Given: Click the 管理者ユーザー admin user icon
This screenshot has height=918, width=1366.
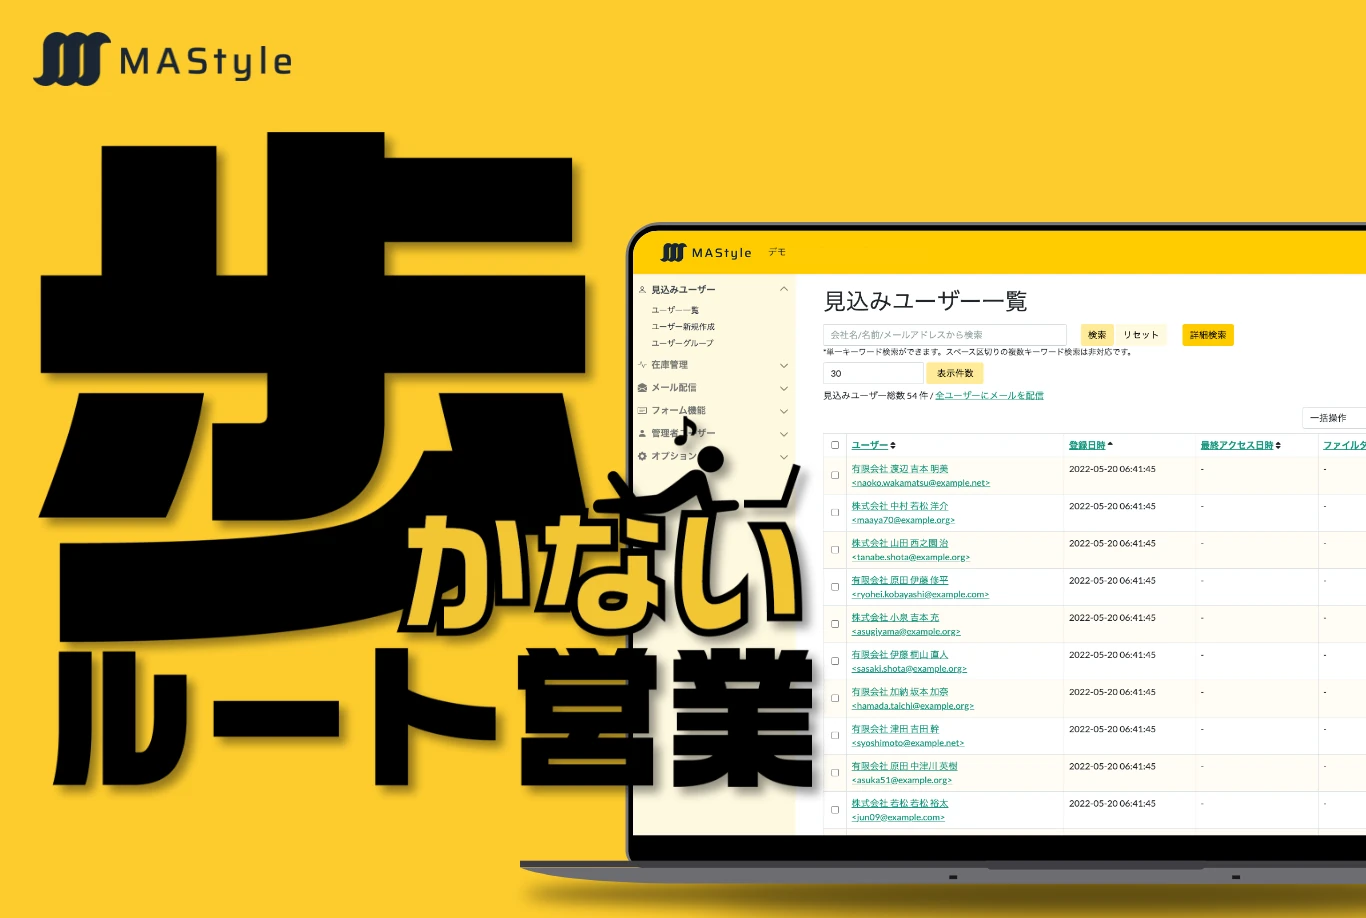Looking at the screenshot, I should [641, 433].
